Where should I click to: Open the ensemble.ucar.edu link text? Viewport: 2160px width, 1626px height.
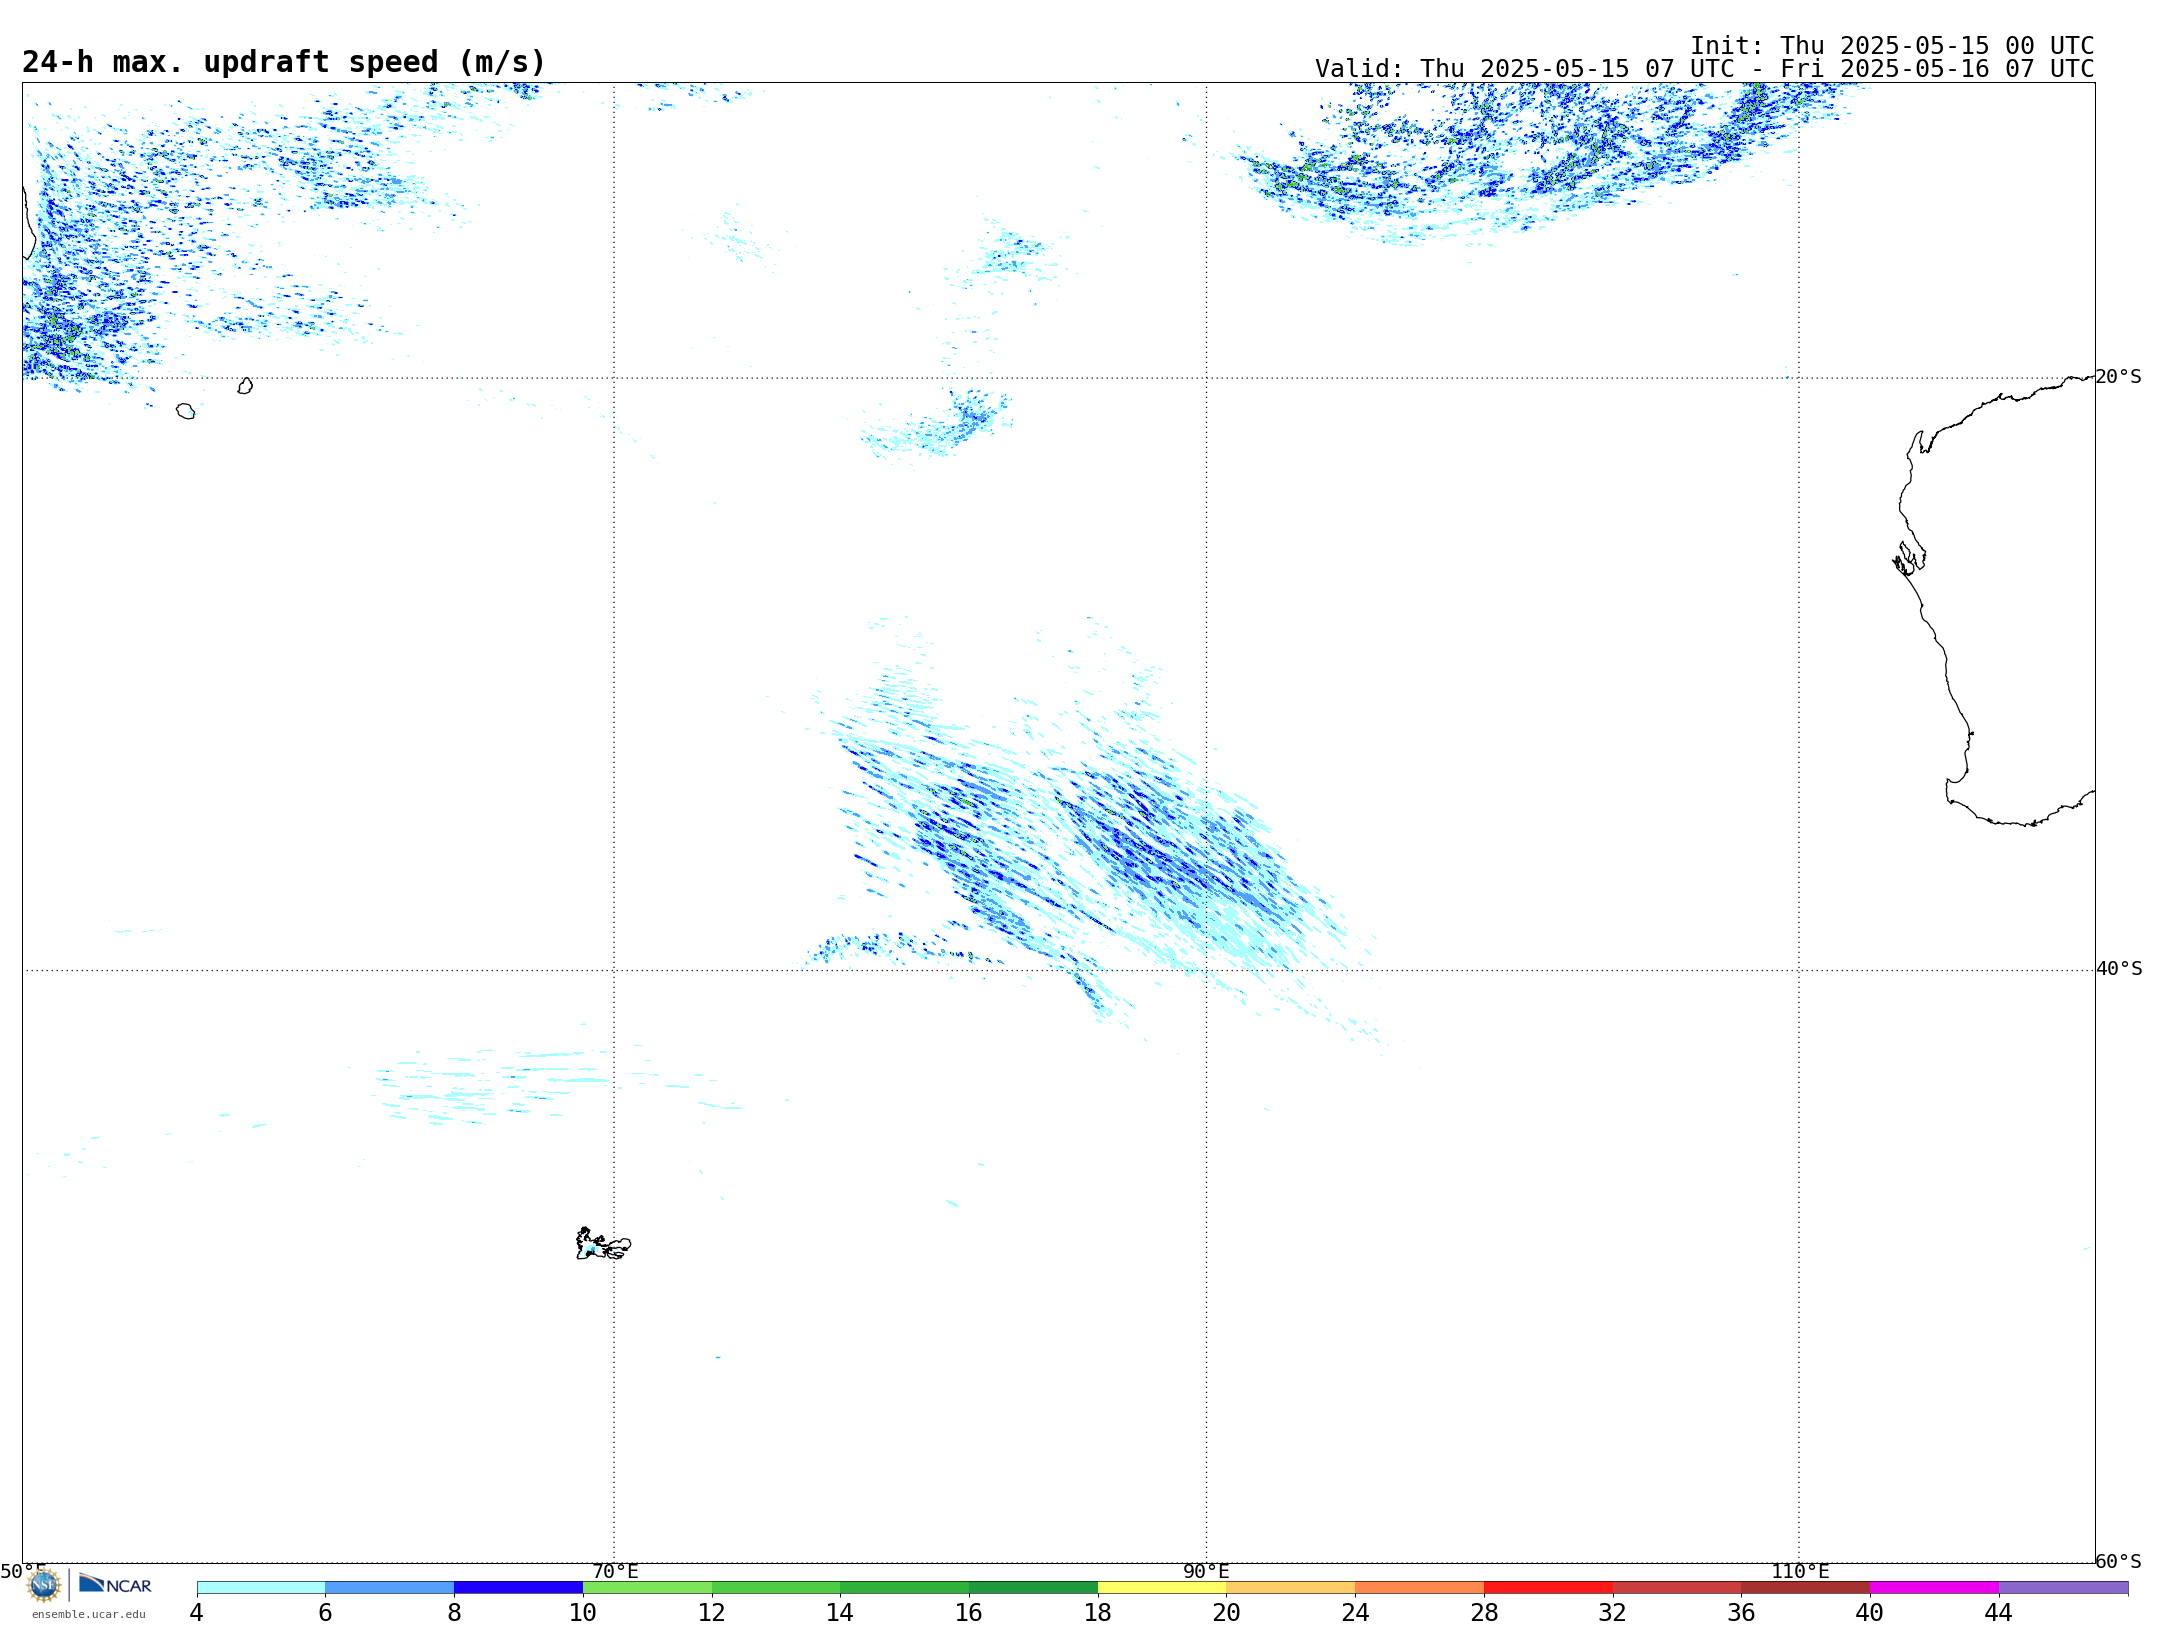(x=88, y=1614)
